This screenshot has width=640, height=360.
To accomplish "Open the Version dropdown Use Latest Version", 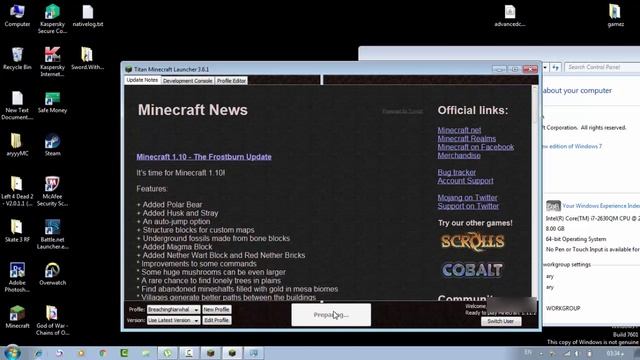I will pos(173,320).
